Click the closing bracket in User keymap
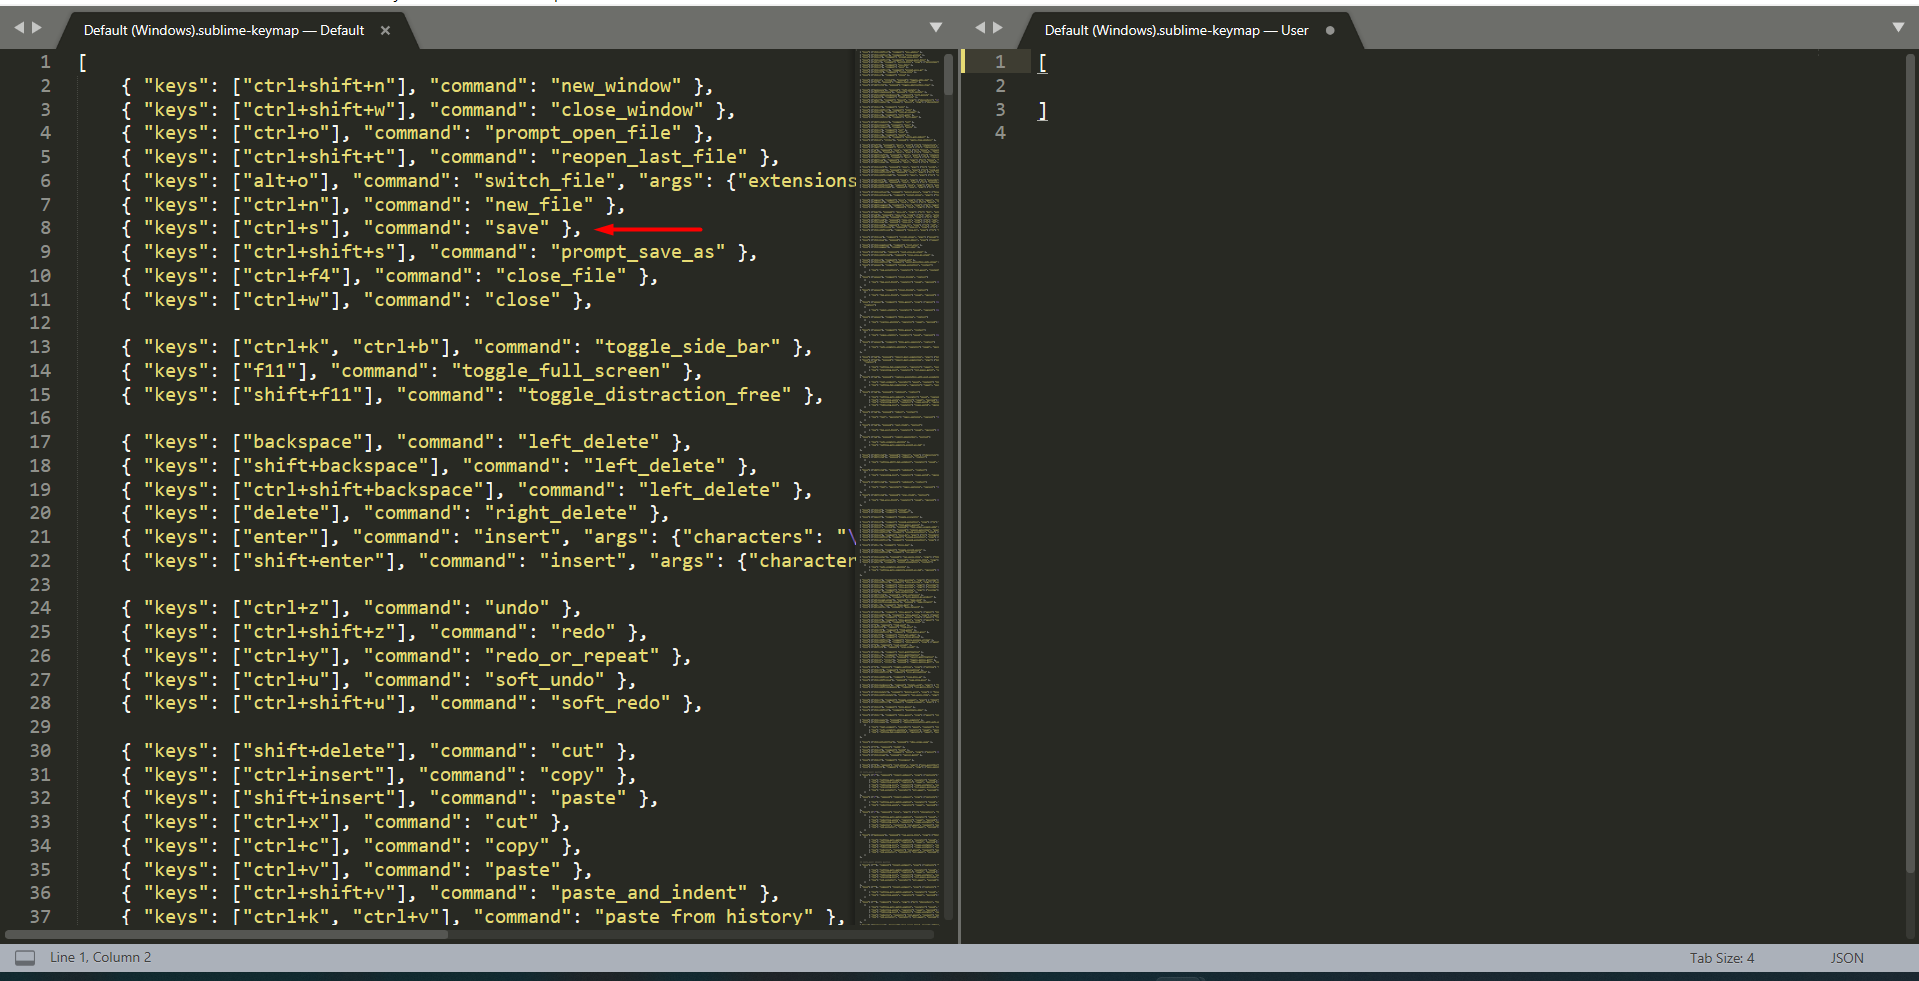The image size is (1919, 981). [x=1043, y=110]
